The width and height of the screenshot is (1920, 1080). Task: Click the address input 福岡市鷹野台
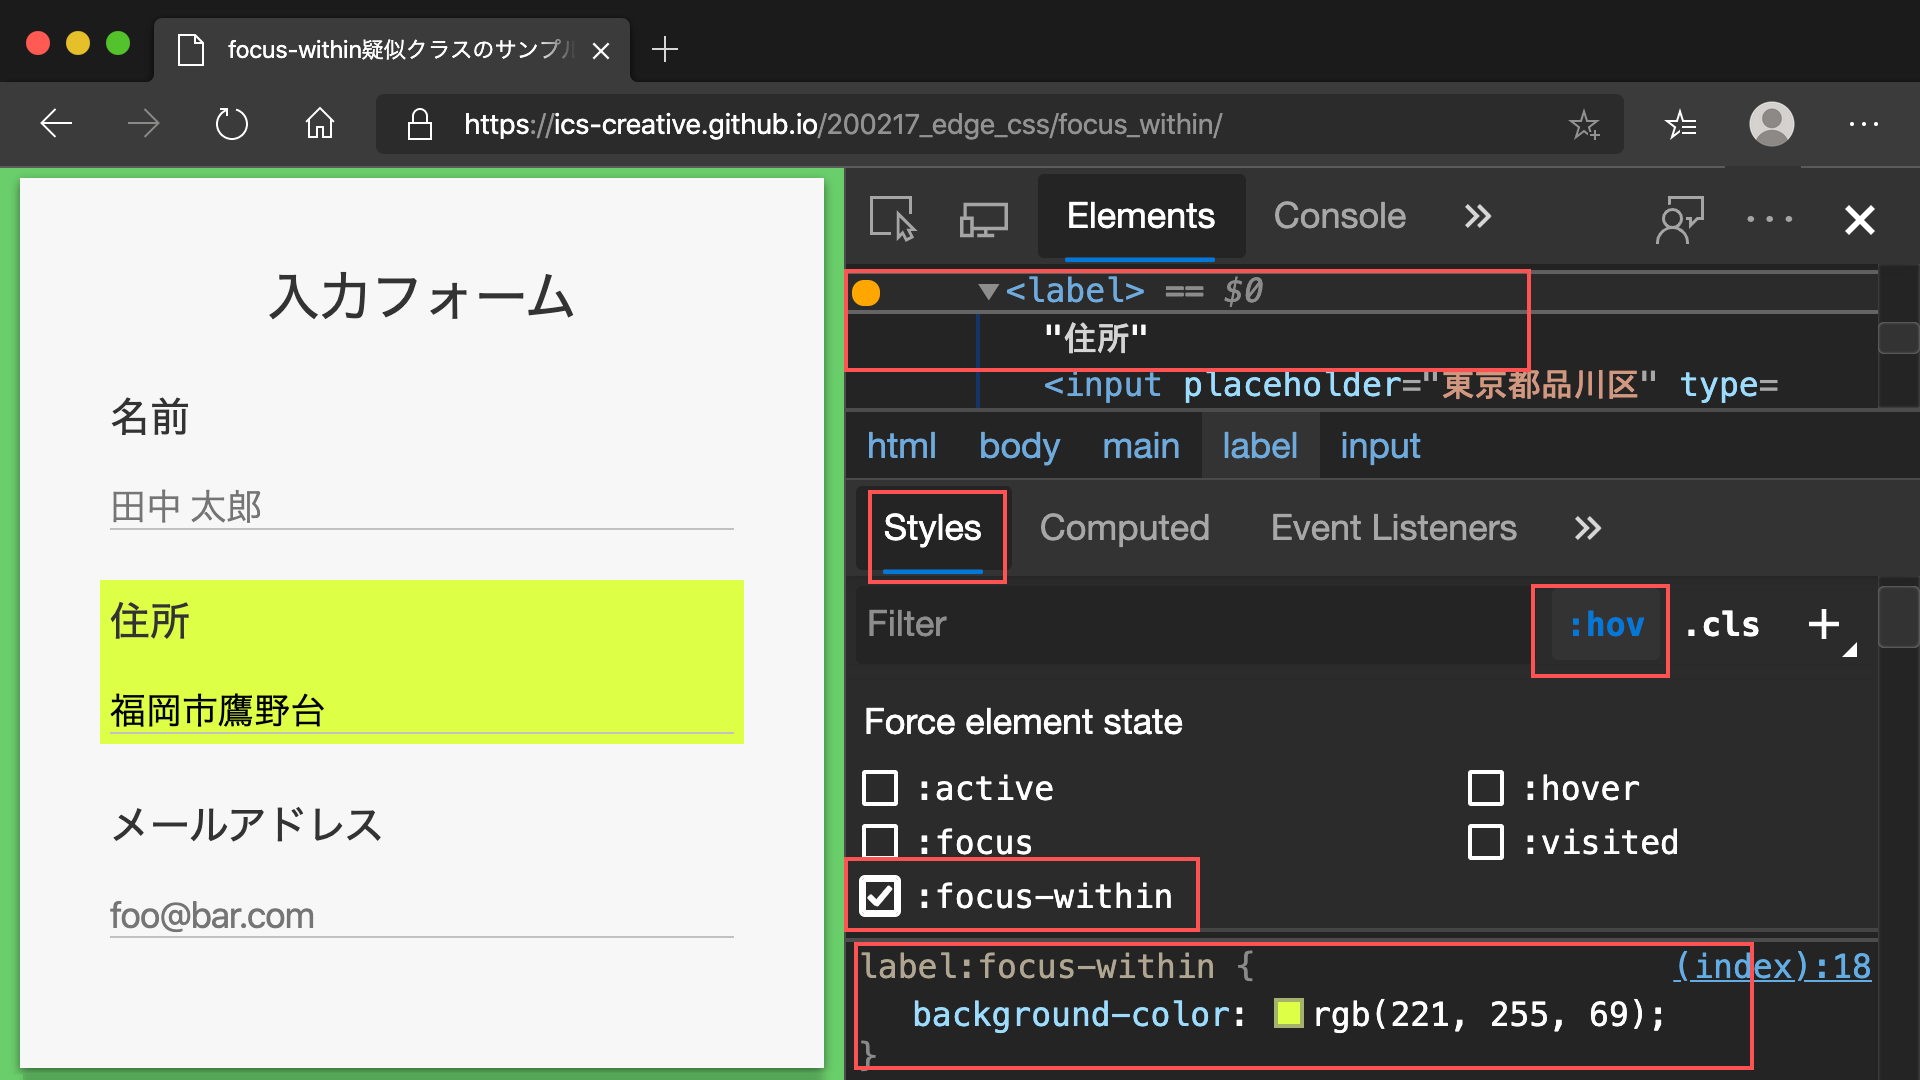click(421, 710)
